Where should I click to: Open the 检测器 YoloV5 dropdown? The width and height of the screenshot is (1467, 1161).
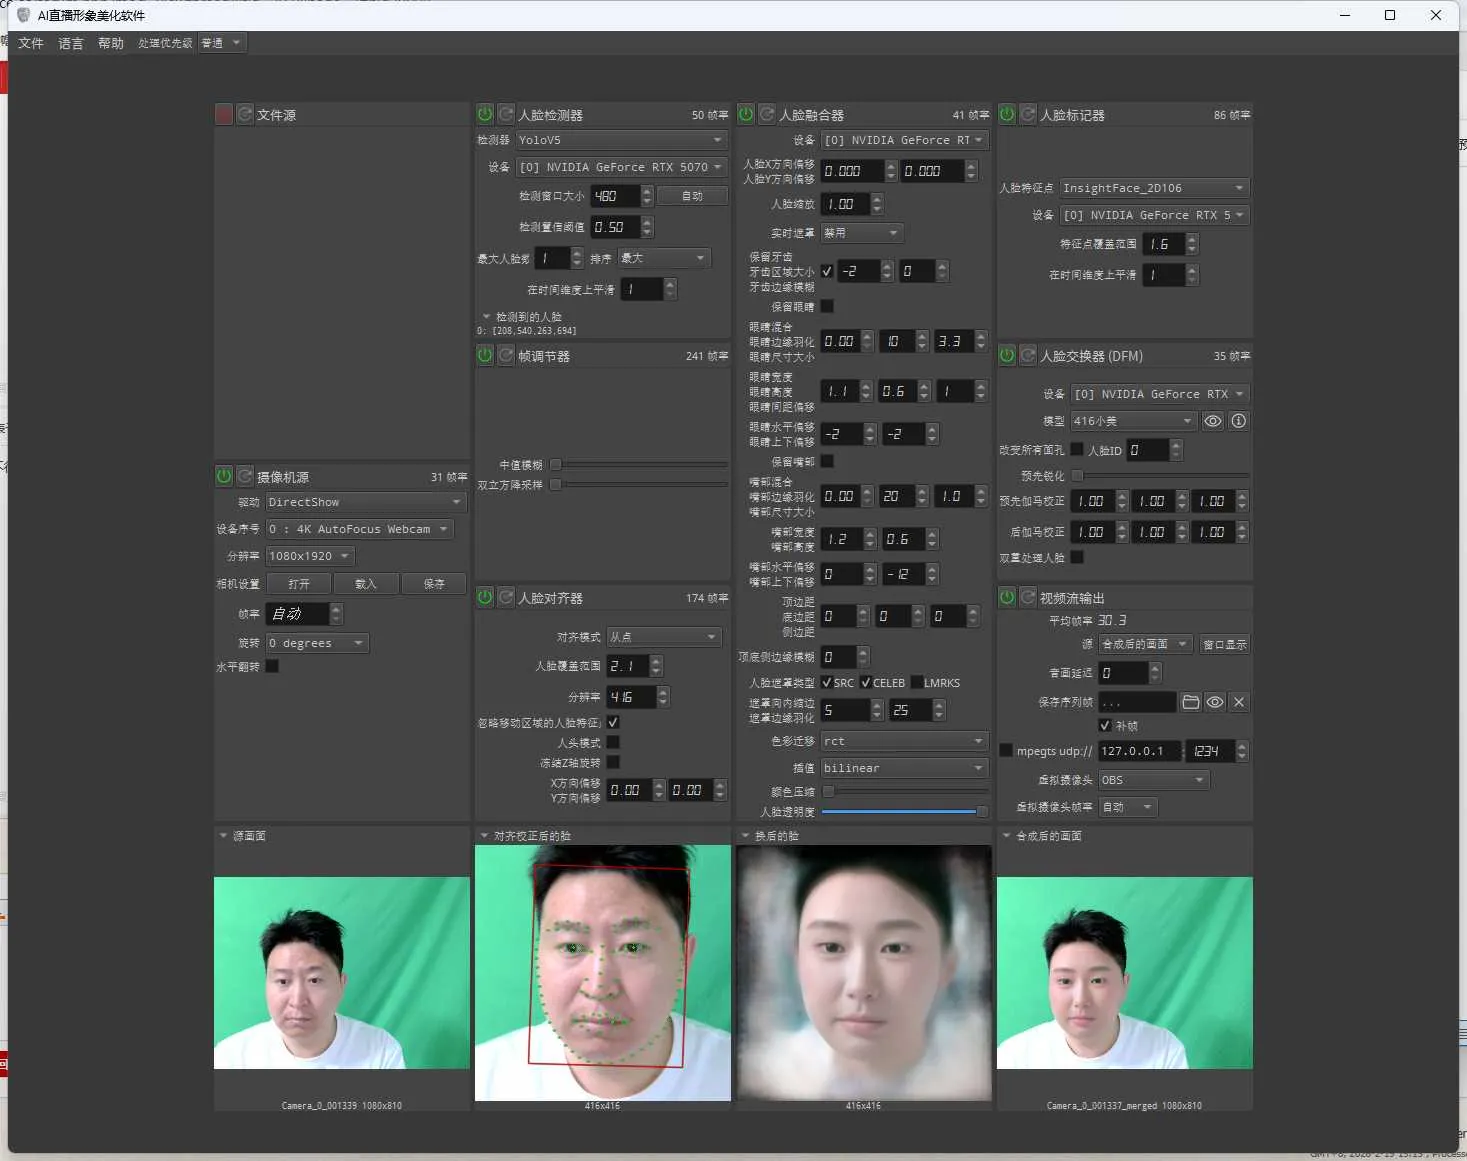tap(620, 140)
